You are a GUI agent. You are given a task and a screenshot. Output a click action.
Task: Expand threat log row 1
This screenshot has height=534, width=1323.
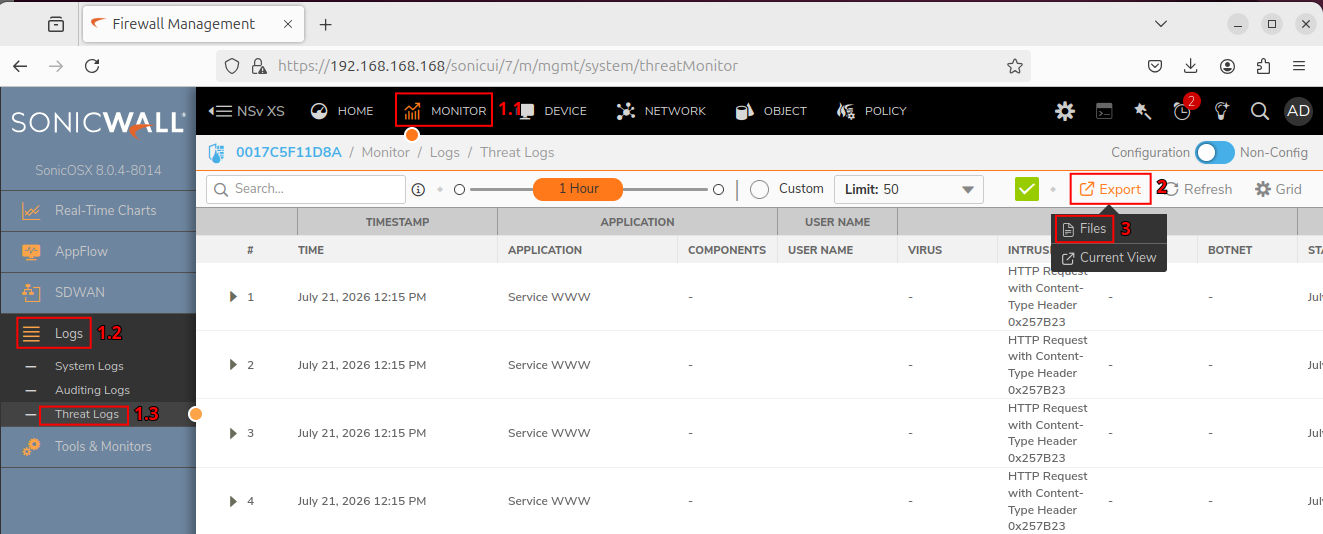(233, 297)
